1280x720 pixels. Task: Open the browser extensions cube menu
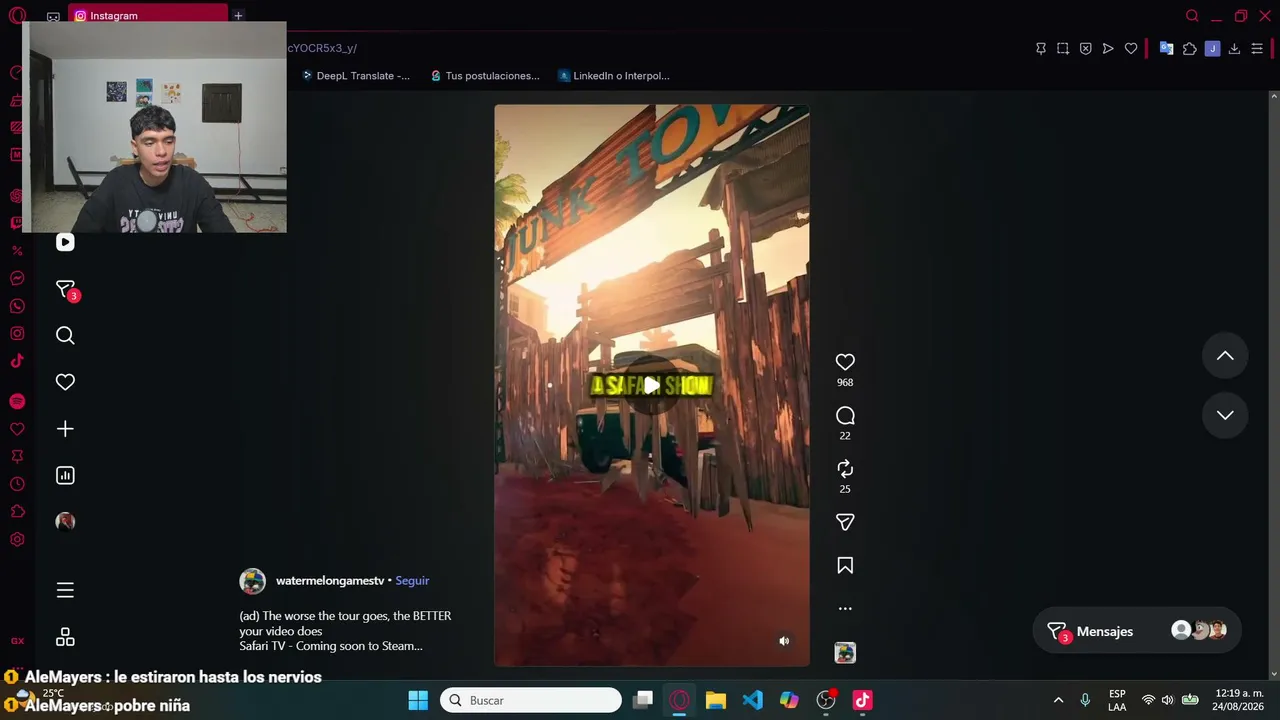point(1189,48)
